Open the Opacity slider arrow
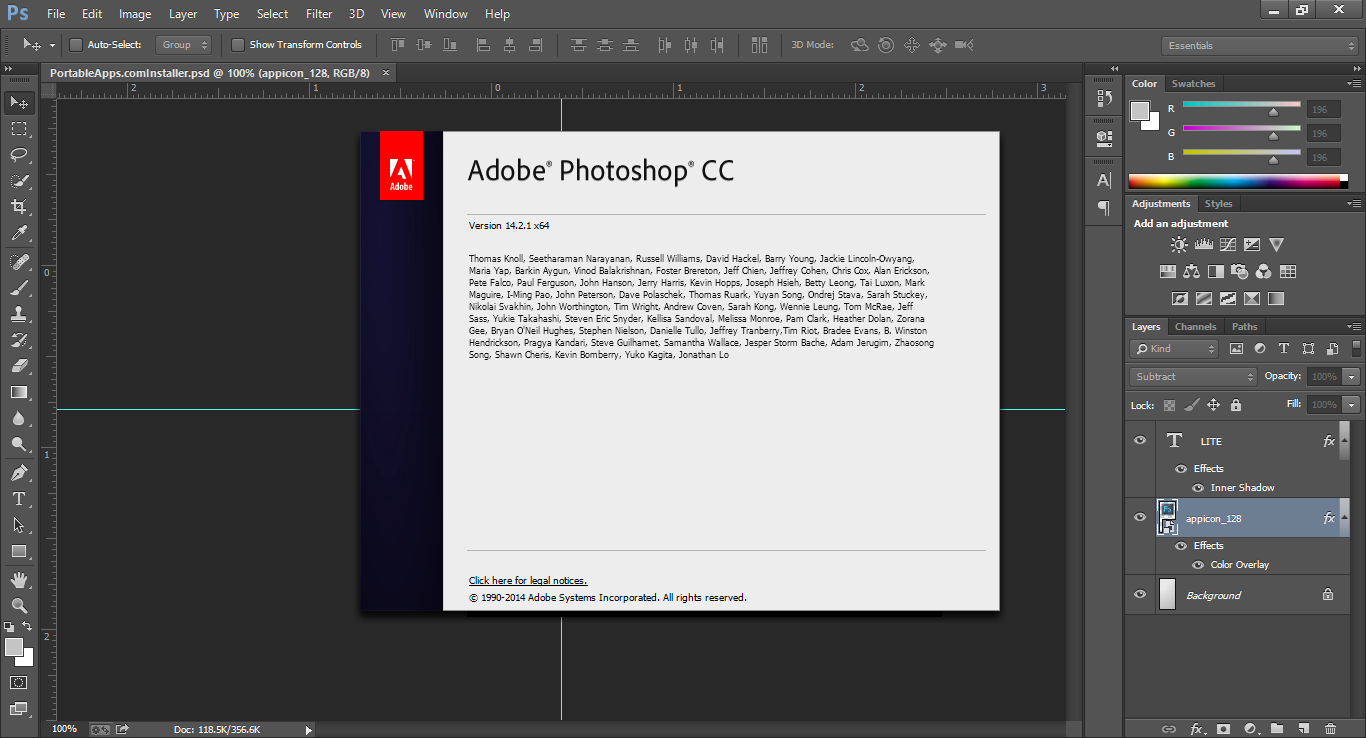The image size is (1366, 738). point(1352,377)
